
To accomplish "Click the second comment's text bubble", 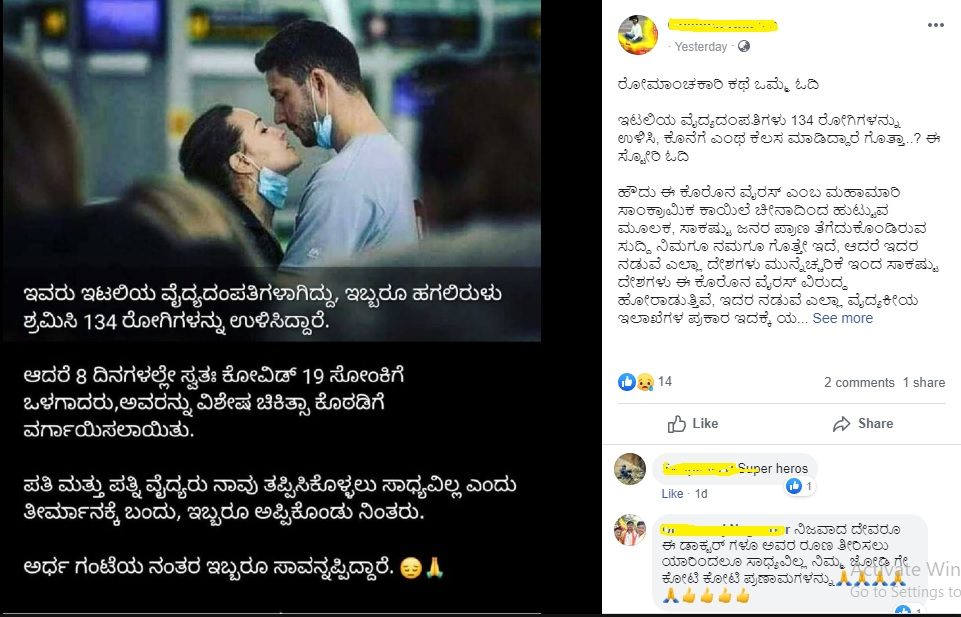I will (790, 562).
